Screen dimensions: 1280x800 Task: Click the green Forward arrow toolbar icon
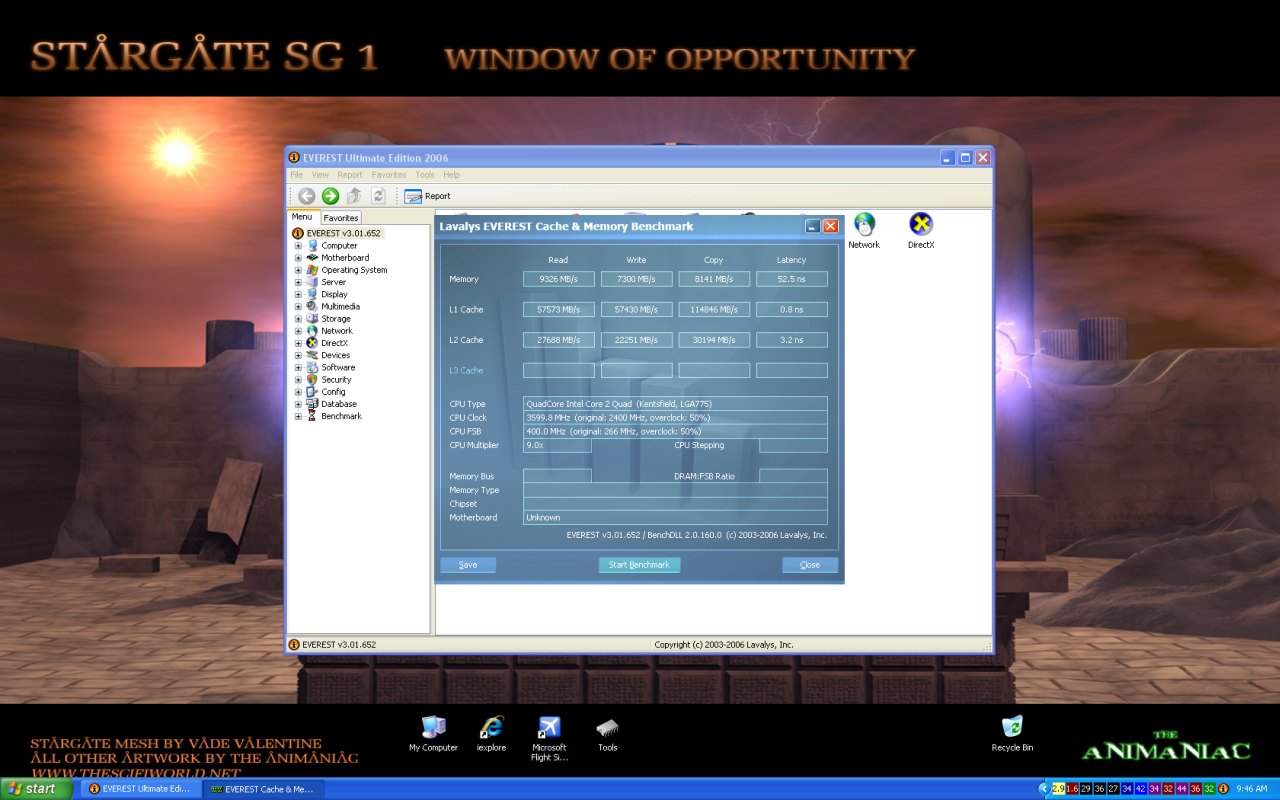[x=330, y=196]
